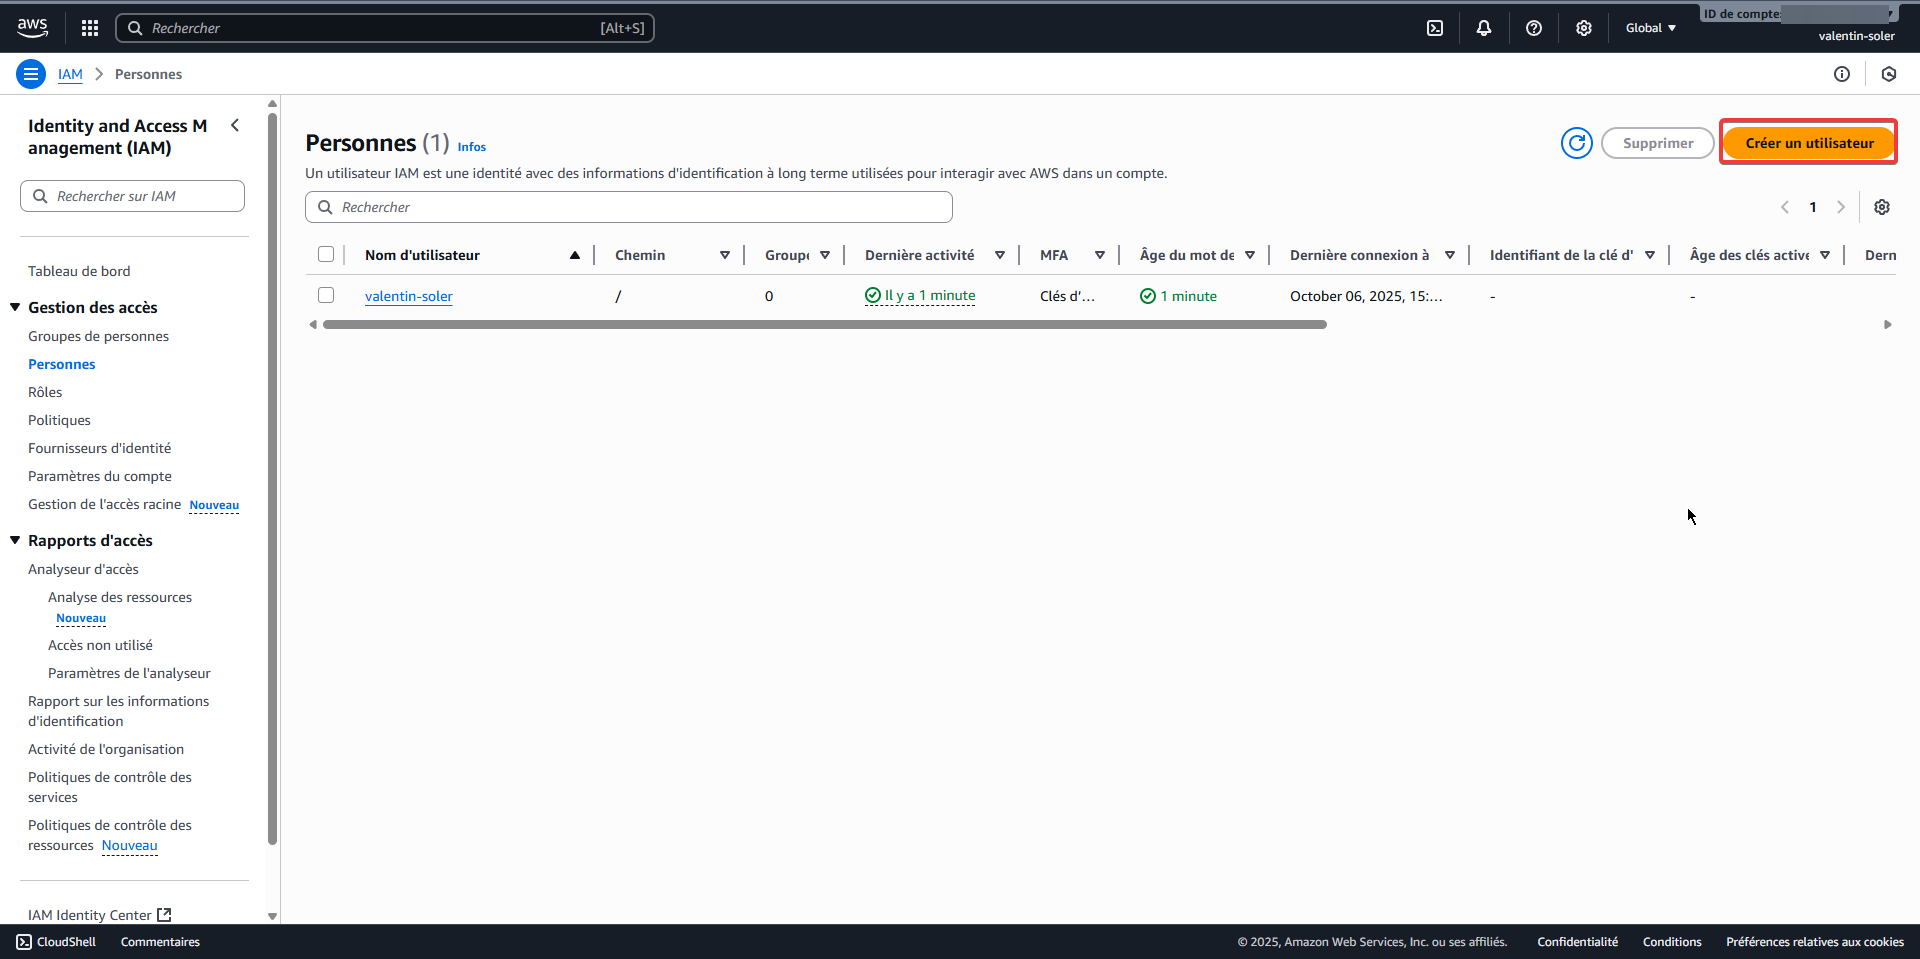The height and width of the screenshot is (959, 1920).
Task: Open the notifications bell
Action: click(x=1484, y=27)
